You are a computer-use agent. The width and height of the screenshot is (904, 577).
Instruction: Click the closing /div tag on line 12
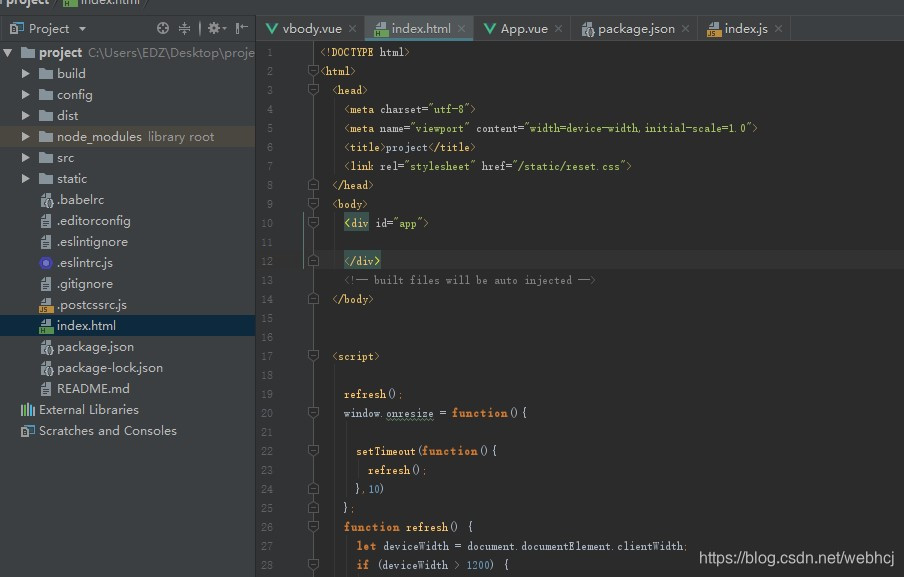click(x=362, y=261)
